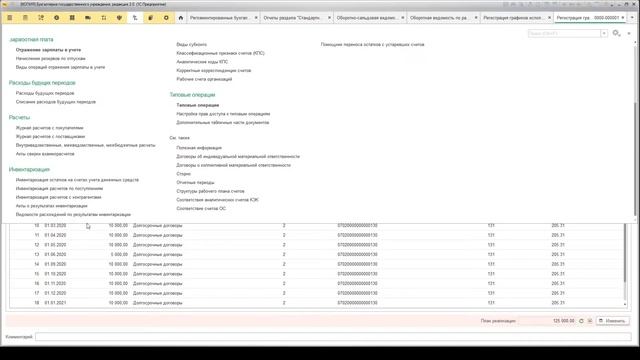Open the small arrow menu beside gear icon
This screenshot has width=640, height=360.
point(629,33)
